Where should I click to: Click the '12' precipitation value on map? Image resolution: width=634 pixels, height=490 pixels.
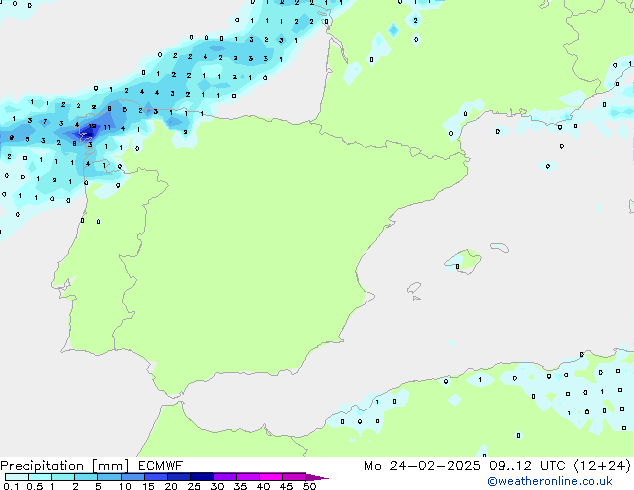click(x=92, y=126)
